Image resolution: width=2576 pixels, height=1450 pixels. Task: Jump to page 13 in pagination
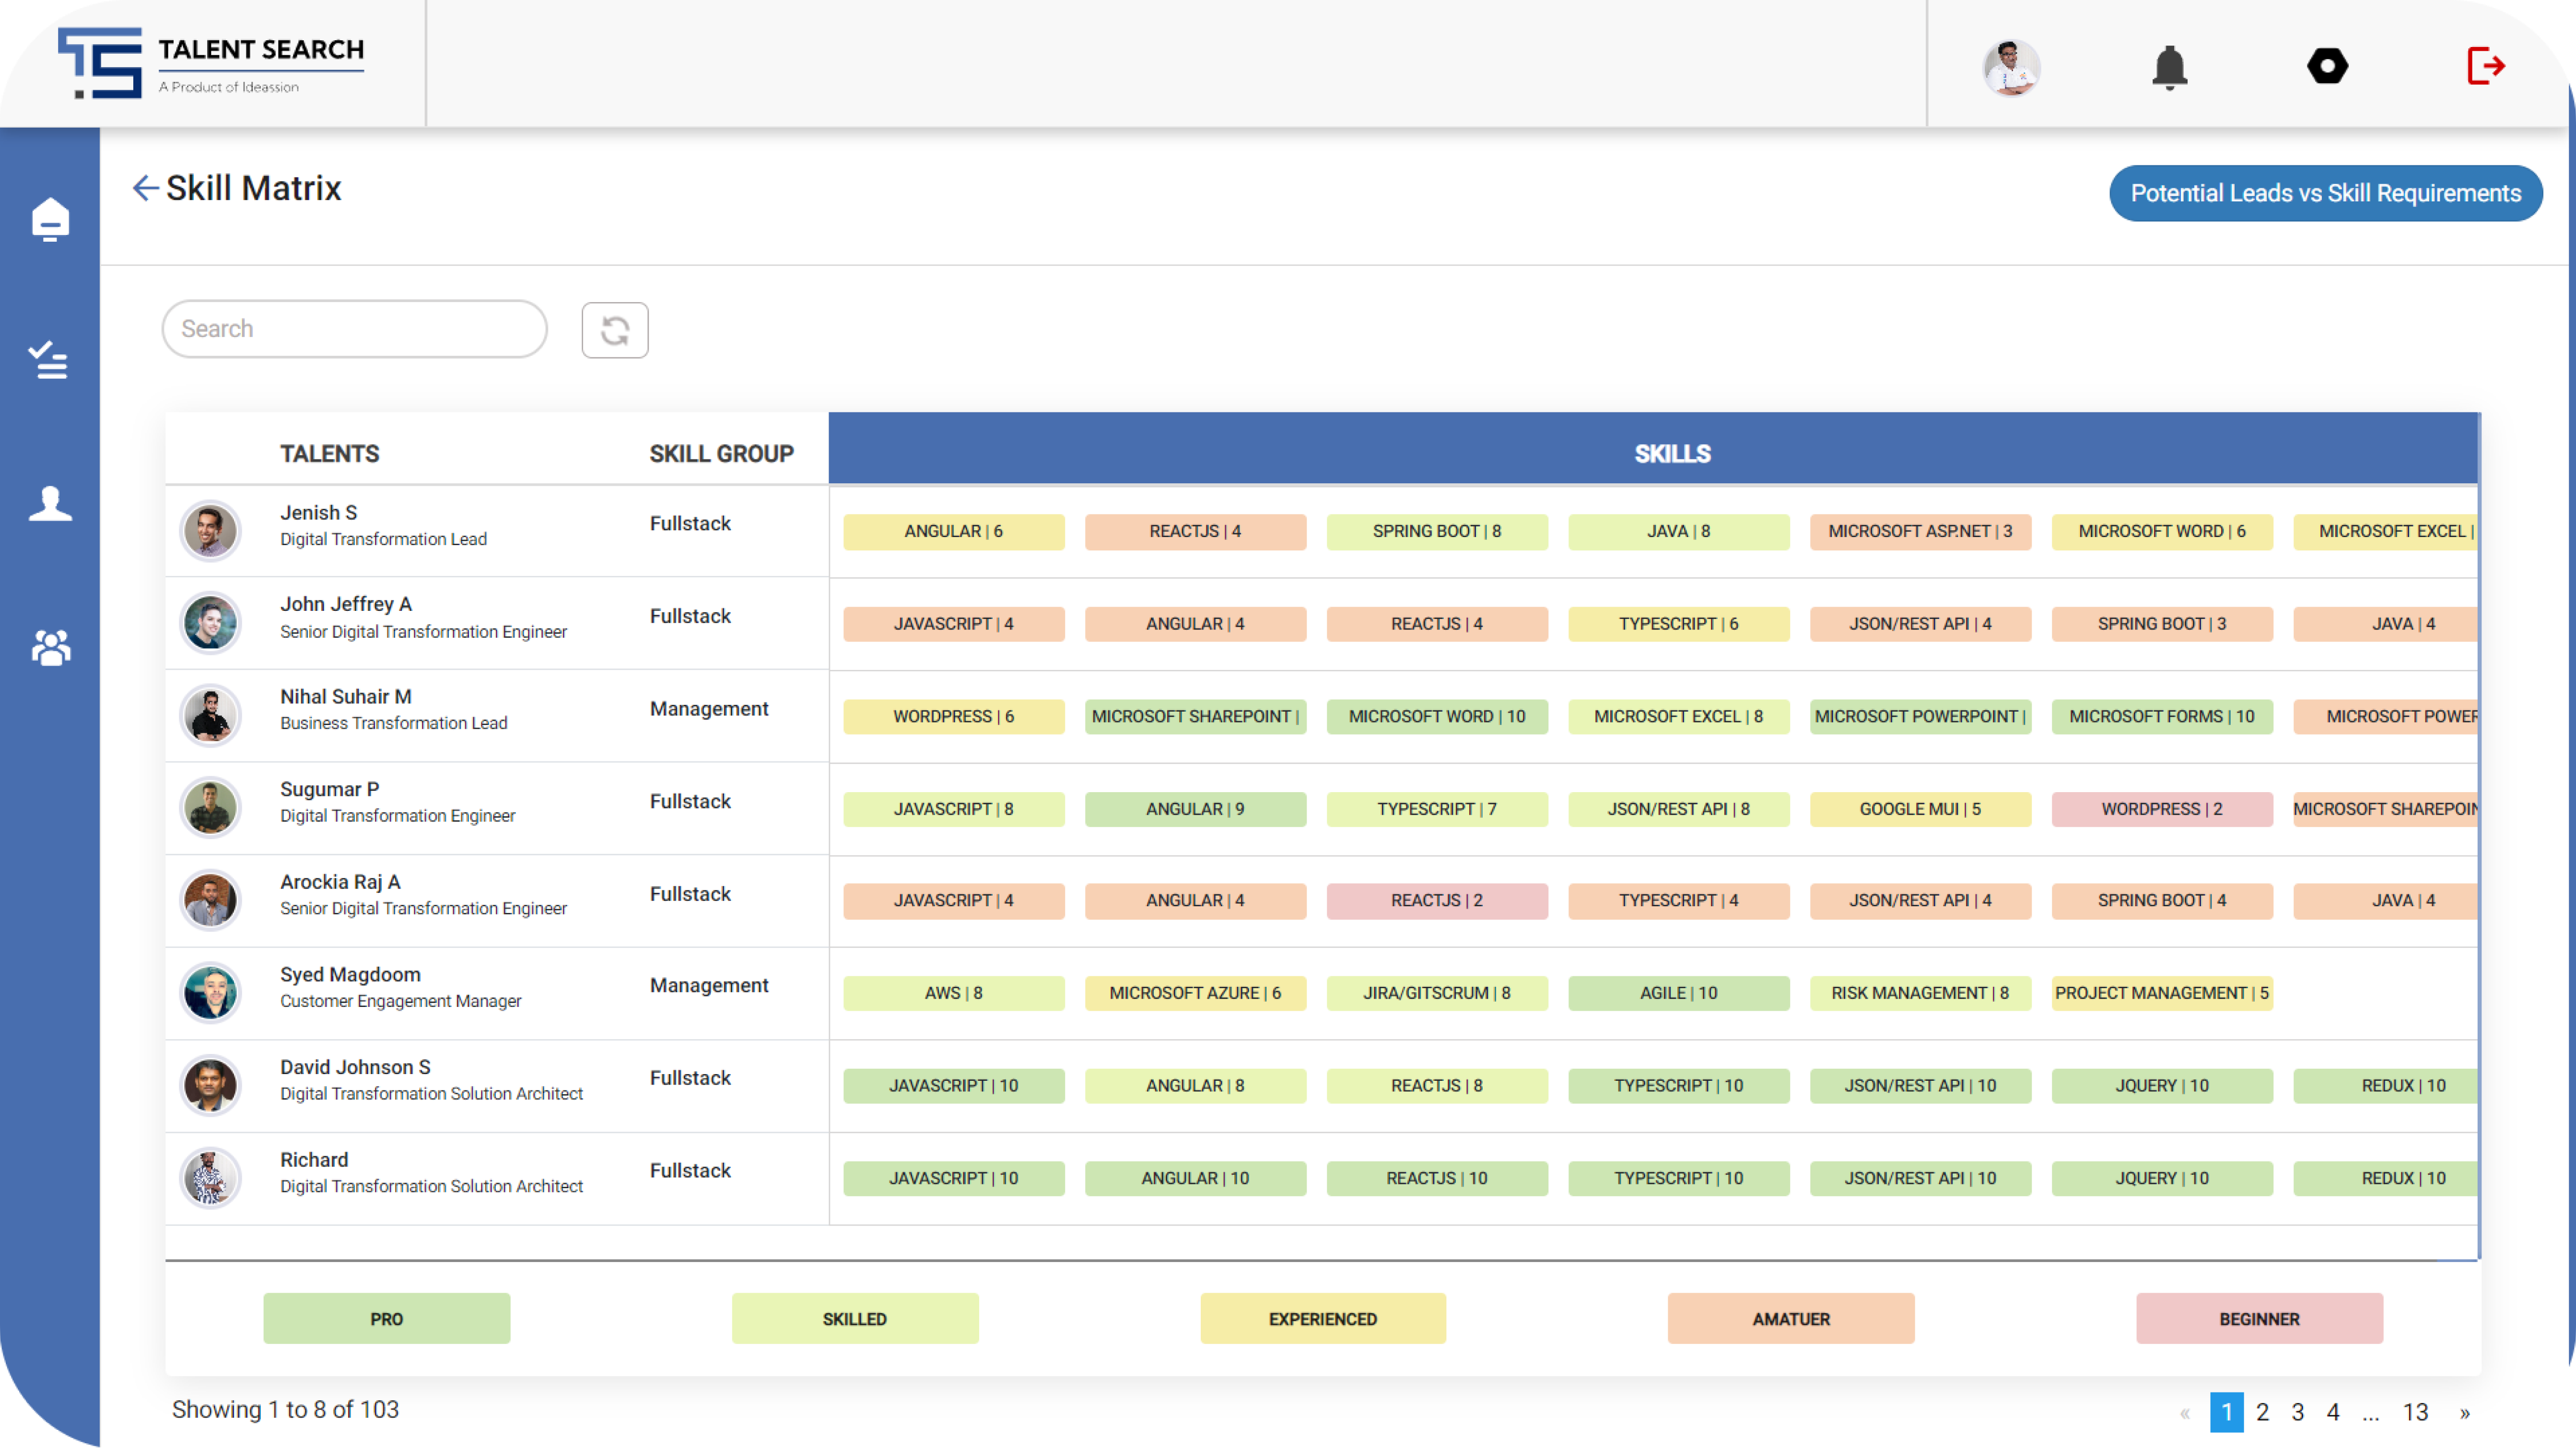click(x=2415, y=1412)
